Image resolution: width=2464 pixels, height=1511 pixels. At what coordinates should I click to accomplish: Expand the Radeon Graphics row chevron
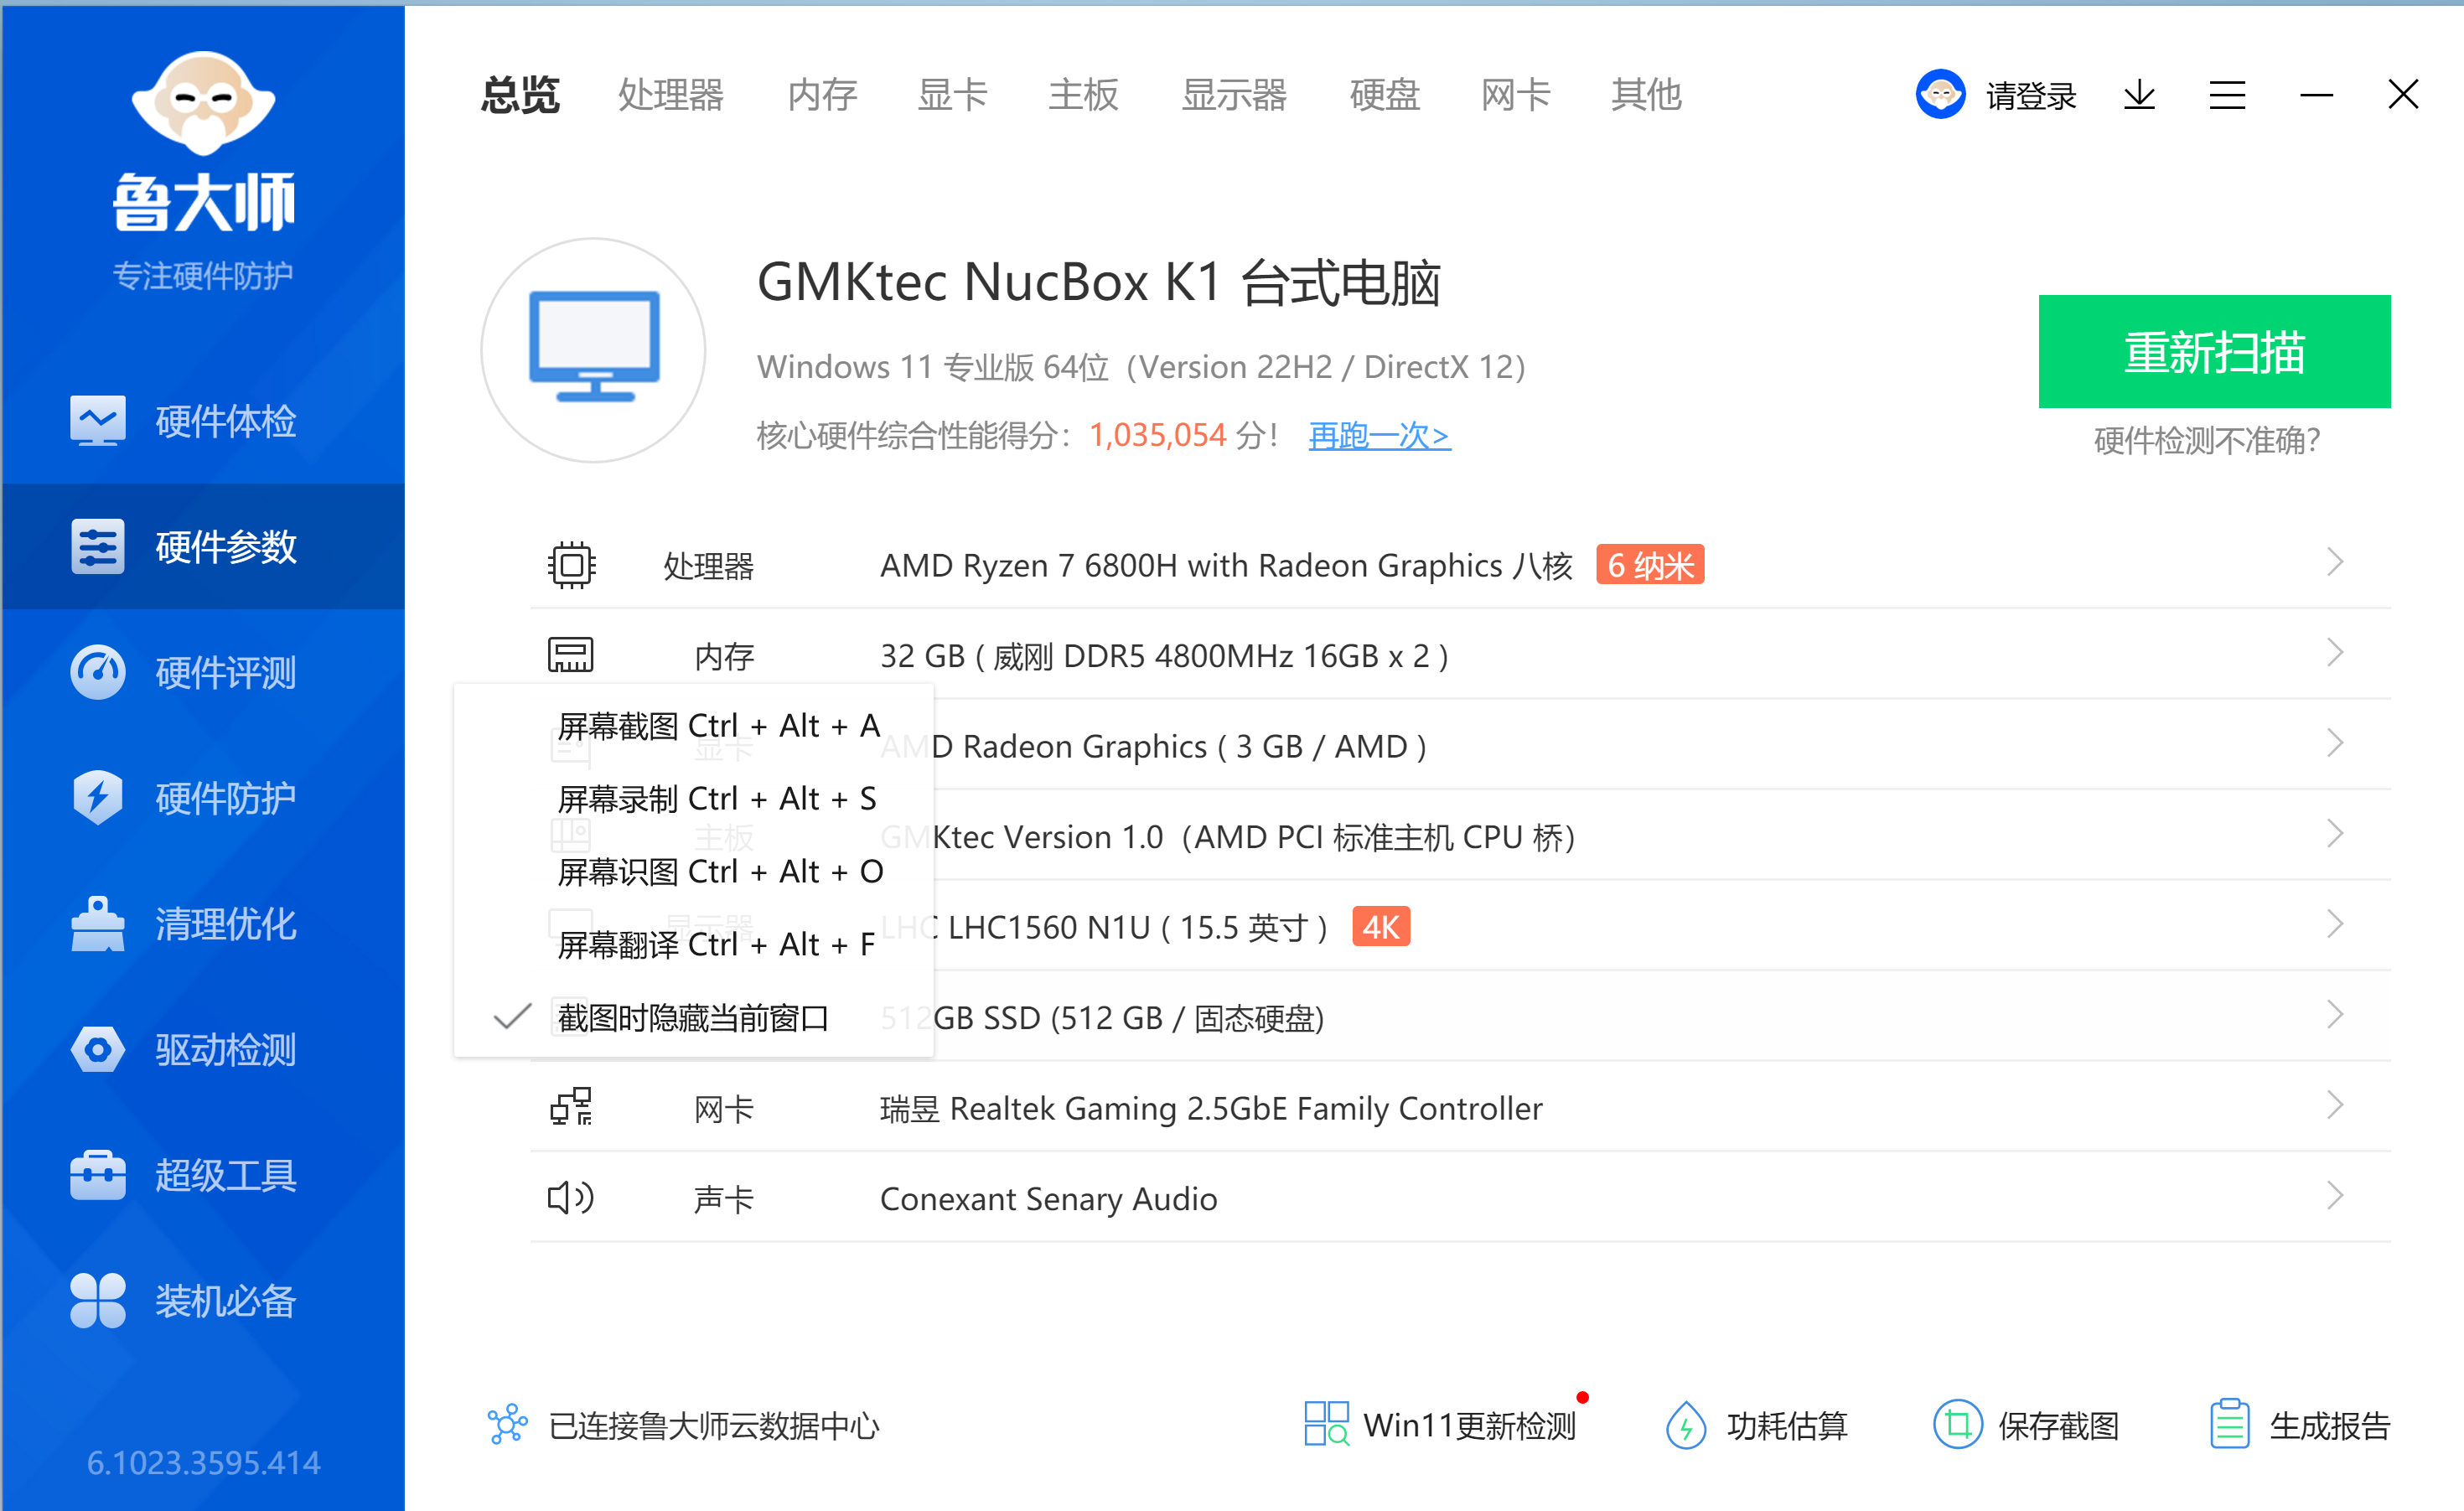pos(2335,744)
